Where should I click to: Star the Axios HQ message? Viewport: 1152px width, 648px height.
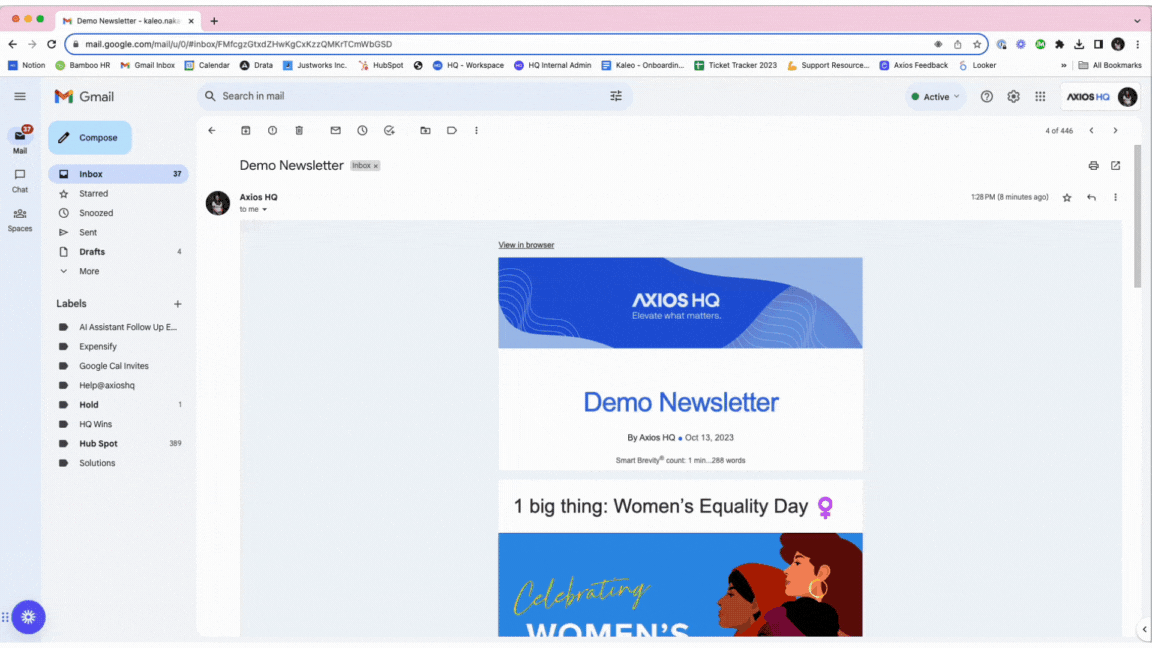point(1067,198)
